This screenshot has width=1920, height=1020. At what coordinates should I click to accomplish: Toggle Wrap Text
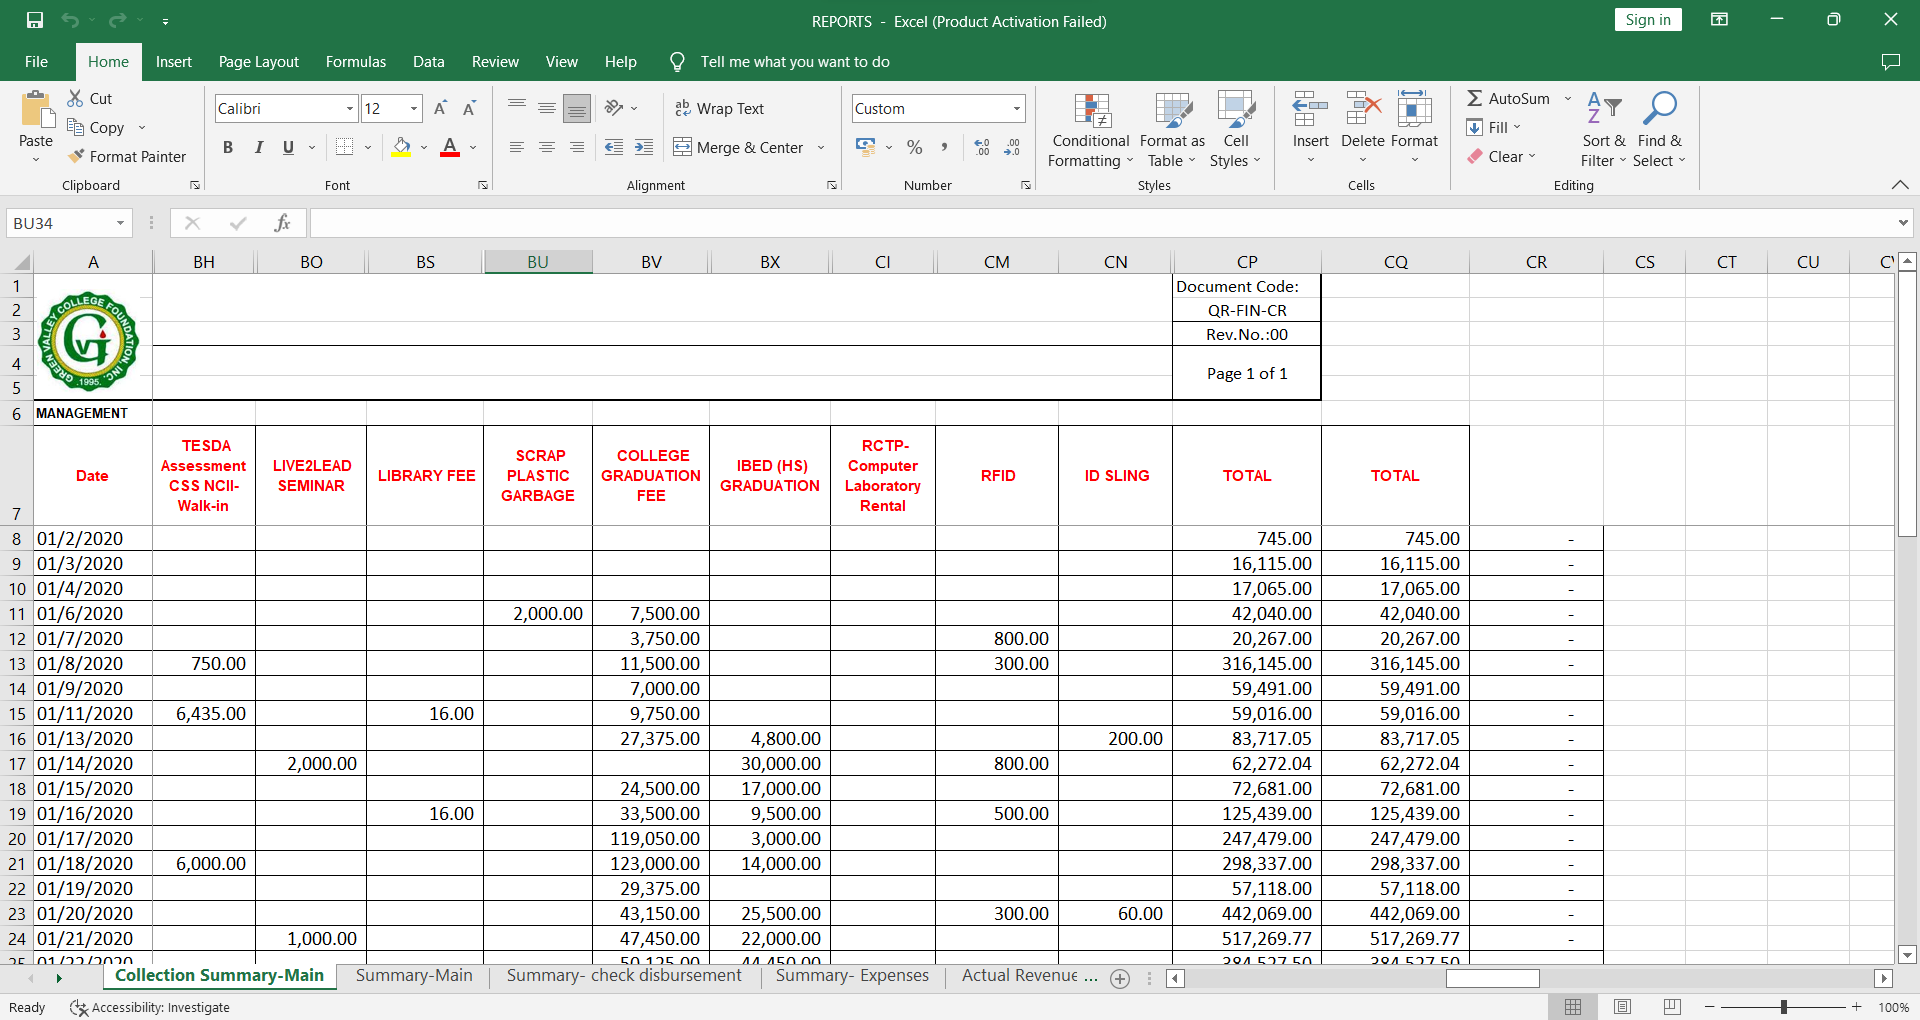(719, 108)
